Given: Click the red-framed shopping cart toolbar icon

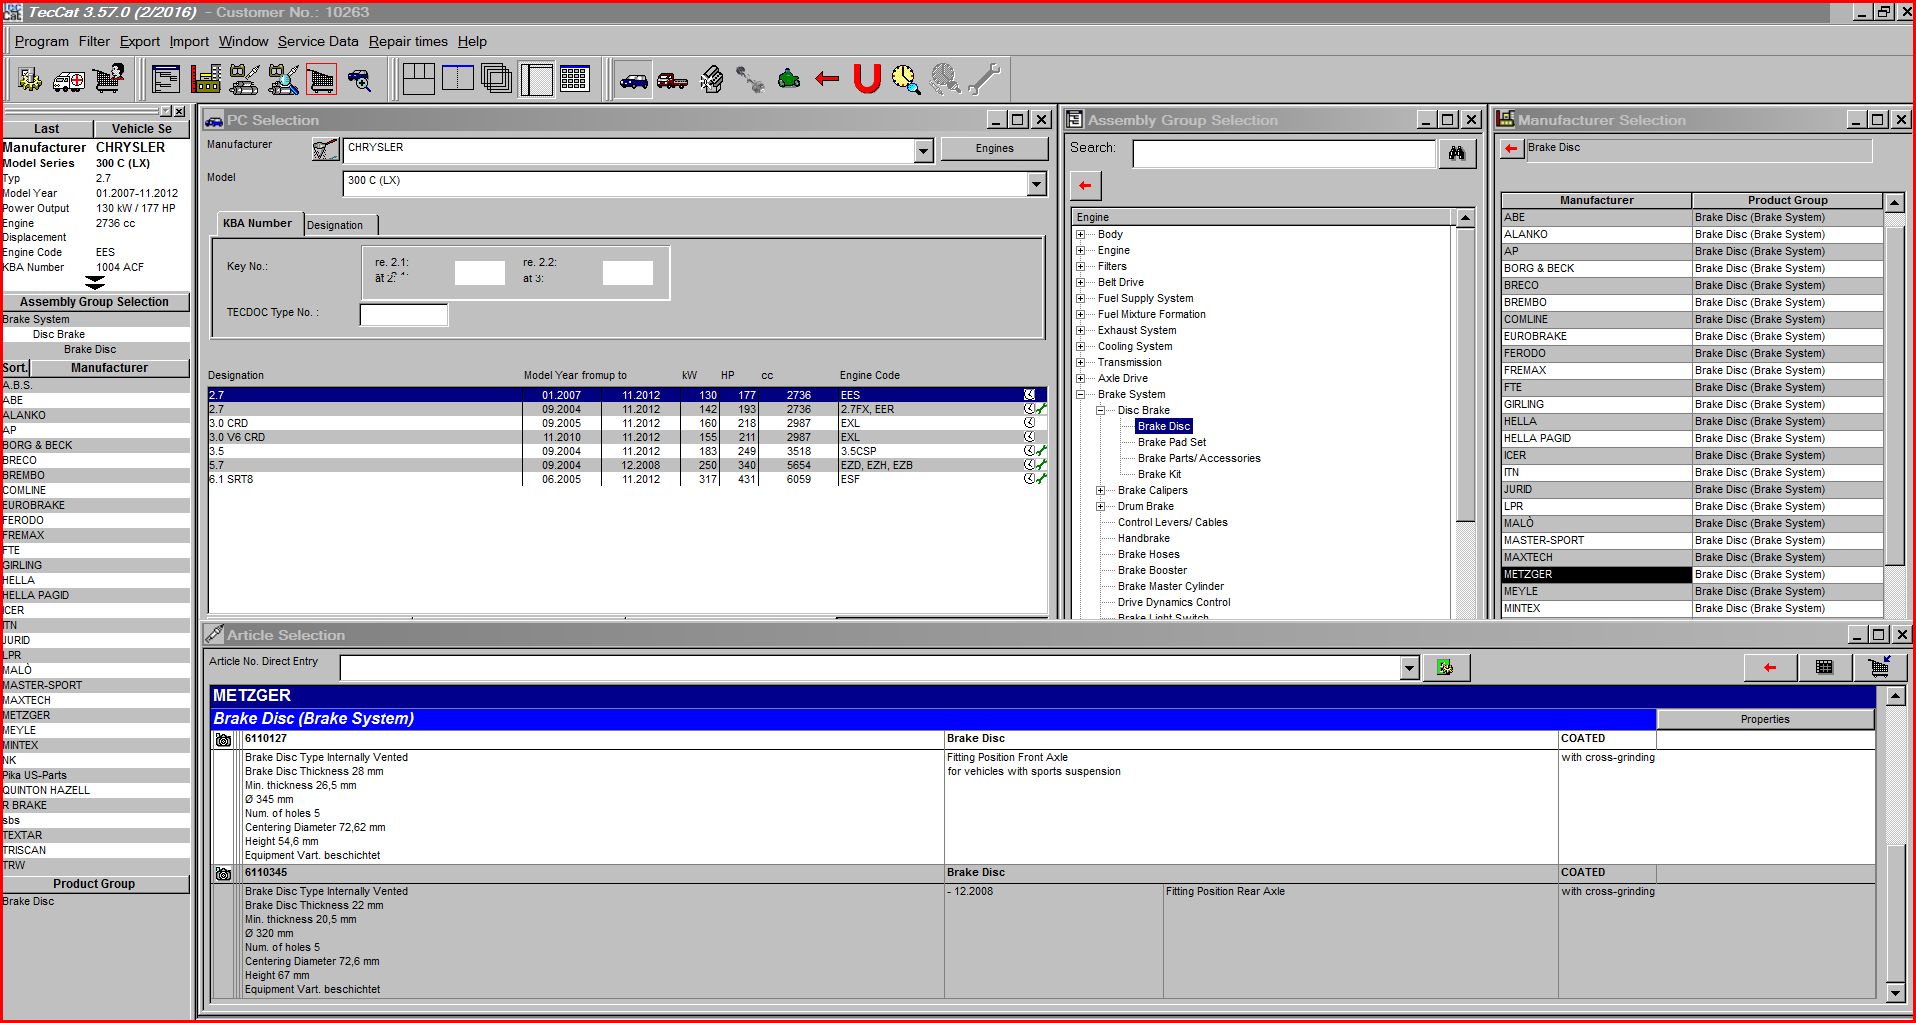Looking at the screenshot, I should click(x=321, y=79).
